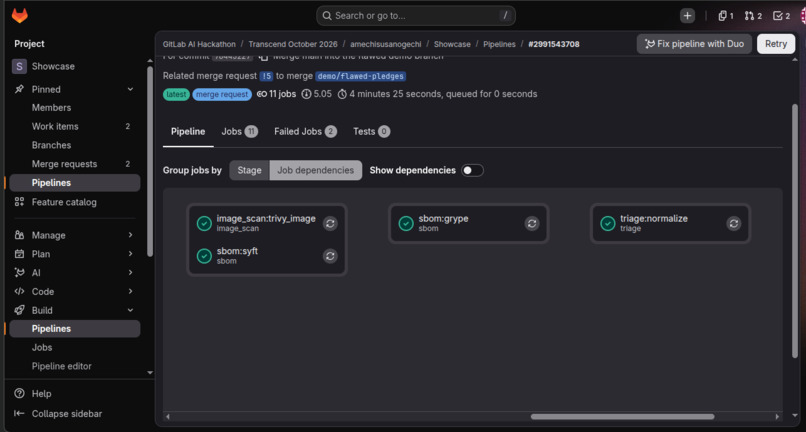Collapse the Build menu chevron
806x432 pixels.
[130, 310]
